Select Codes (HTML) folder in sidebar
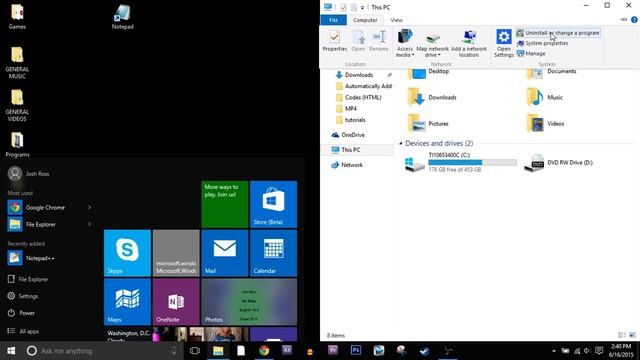 359,97
